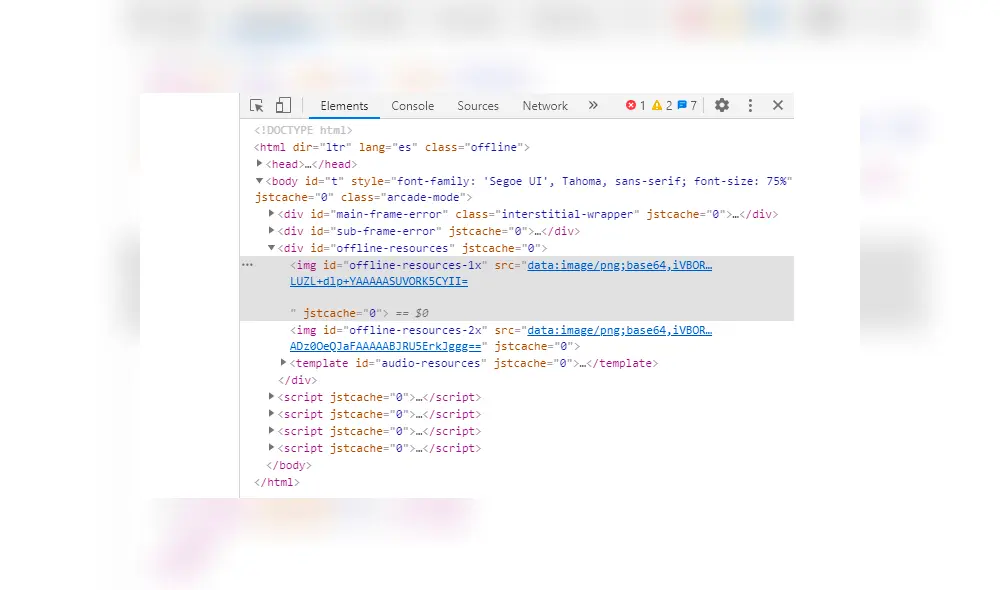The width and height of the screenshot is (1000, 590).
Task: Open the three-dot customize DevTools menu
Action: 750,105
